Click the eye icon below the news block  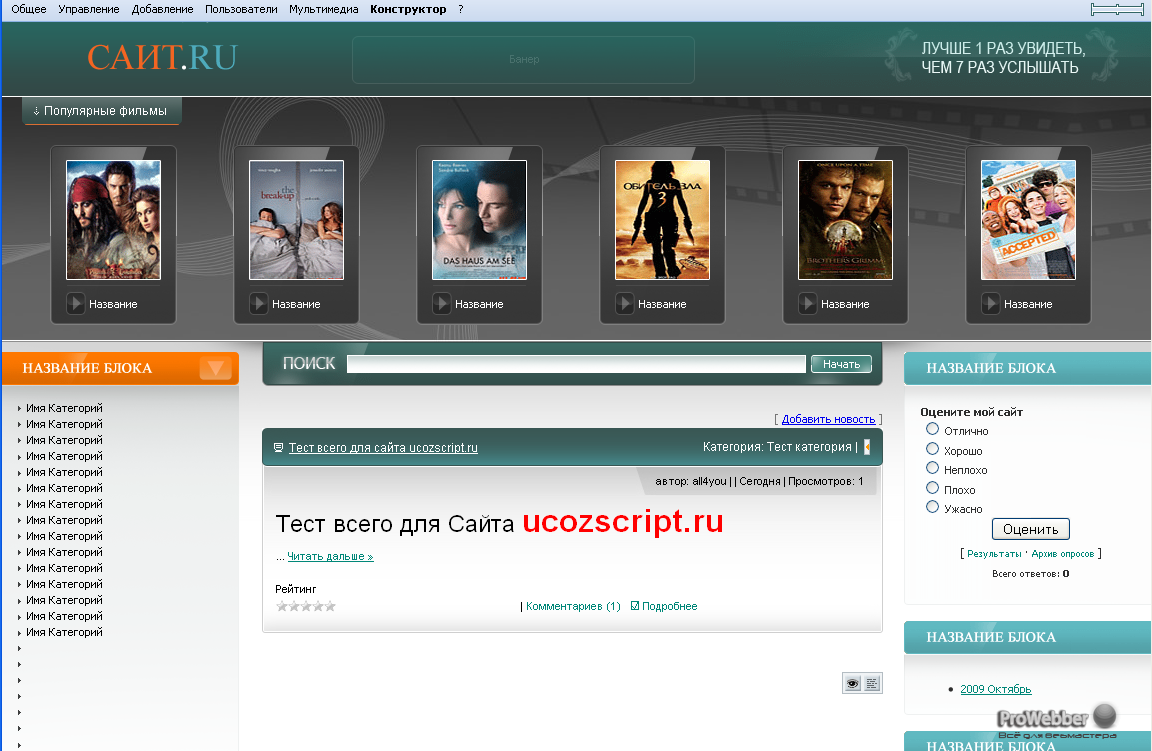tap(852, 683)
